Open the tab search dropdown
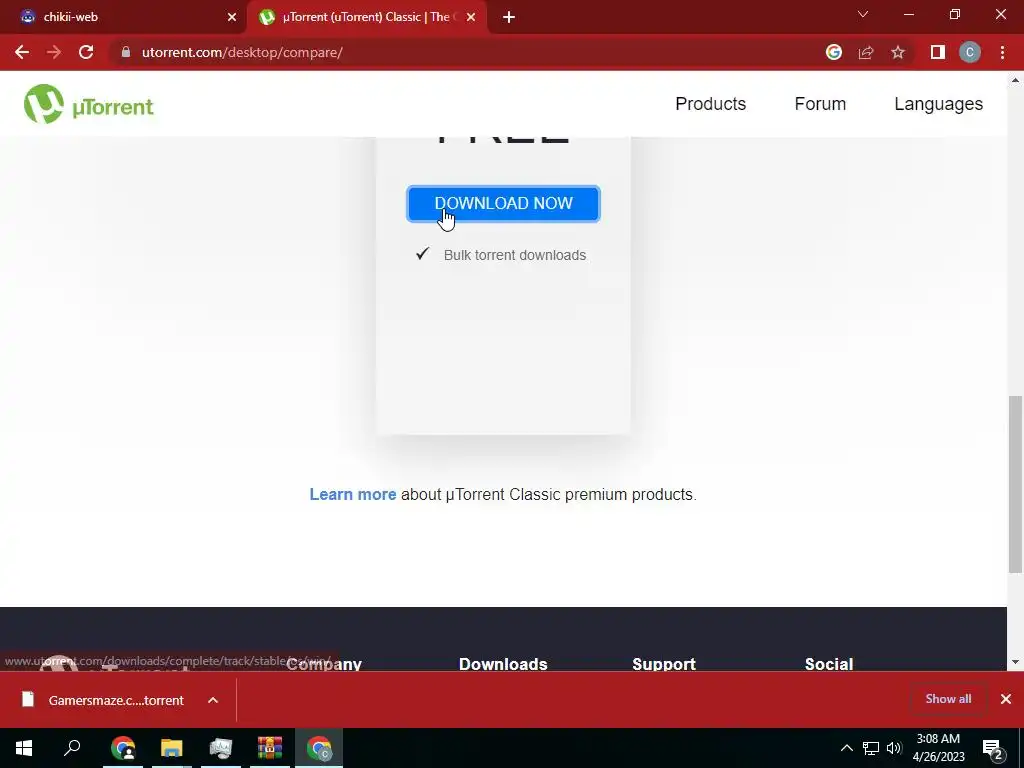 (863, 14)
